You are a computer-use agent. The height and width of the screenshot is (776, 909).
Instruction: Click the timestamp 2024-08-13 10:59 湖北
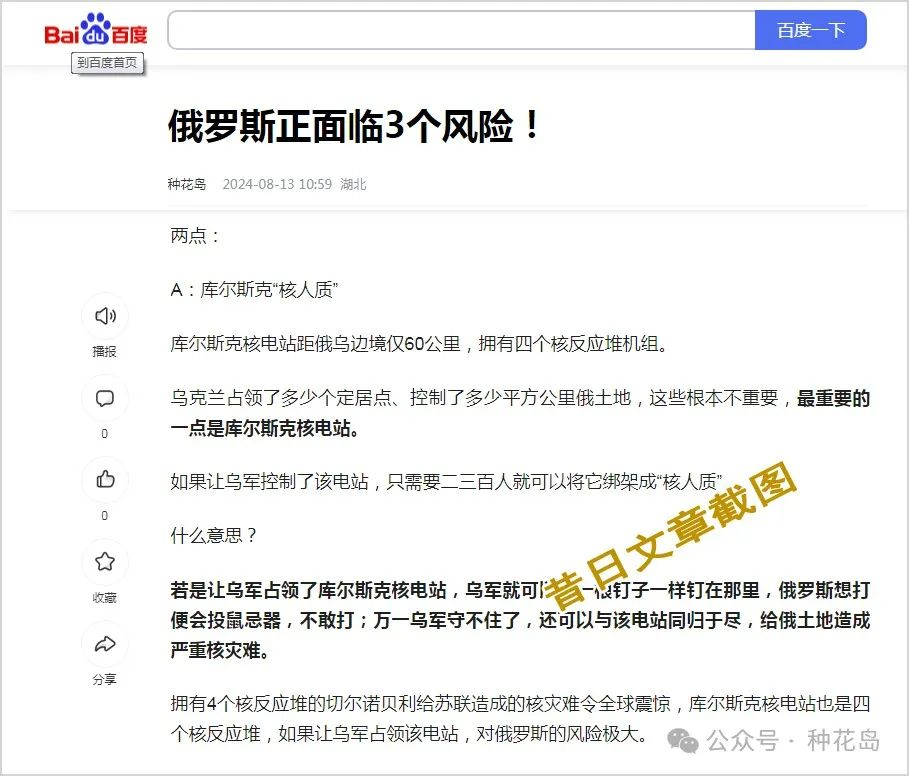pos(279,184)
